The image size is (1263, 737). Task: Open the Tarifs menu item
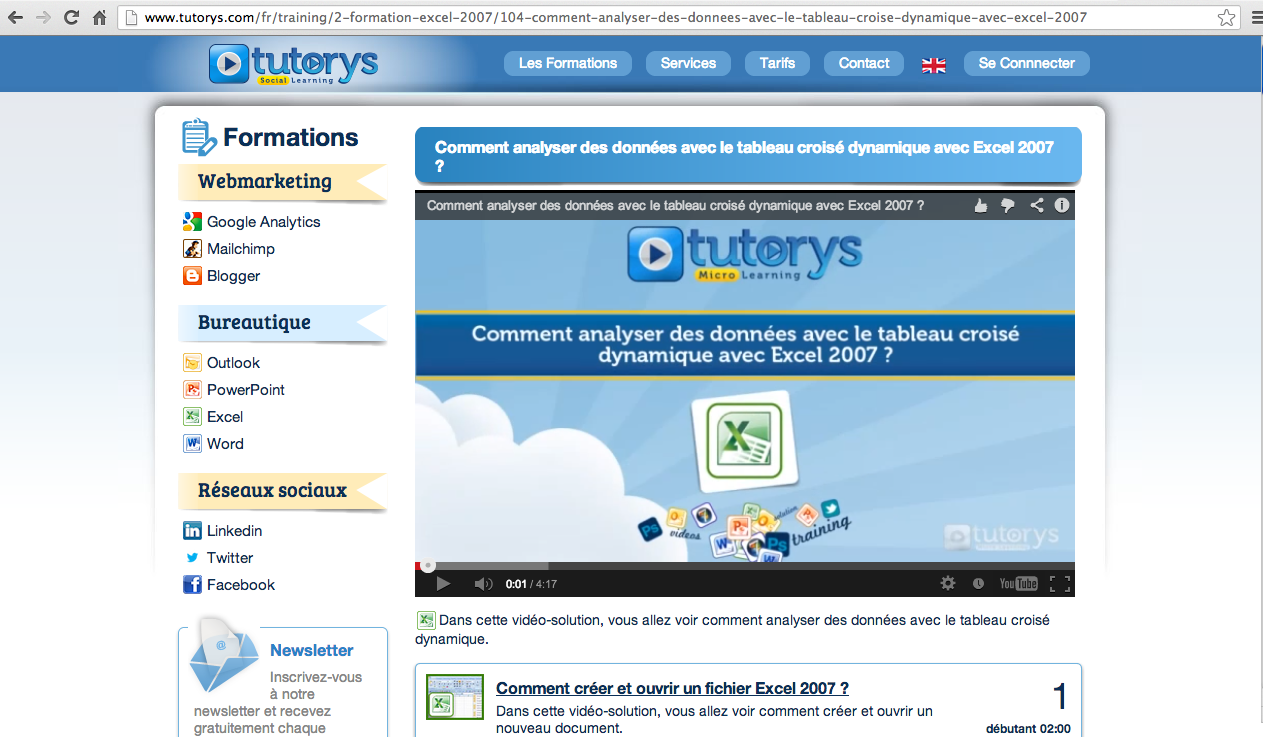pos(777,63)
